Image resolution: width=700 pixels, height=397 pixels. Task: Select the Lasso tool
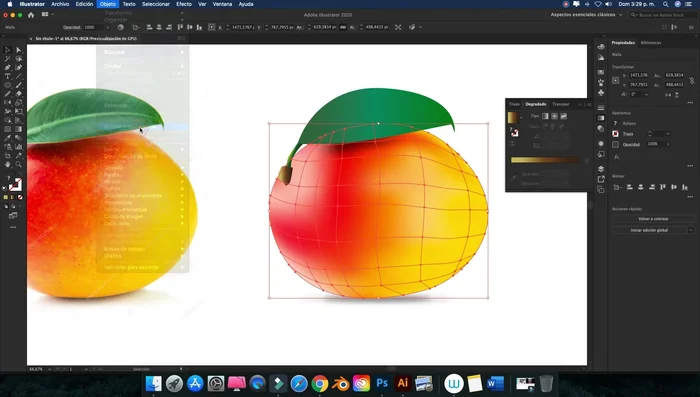(18, 59)
